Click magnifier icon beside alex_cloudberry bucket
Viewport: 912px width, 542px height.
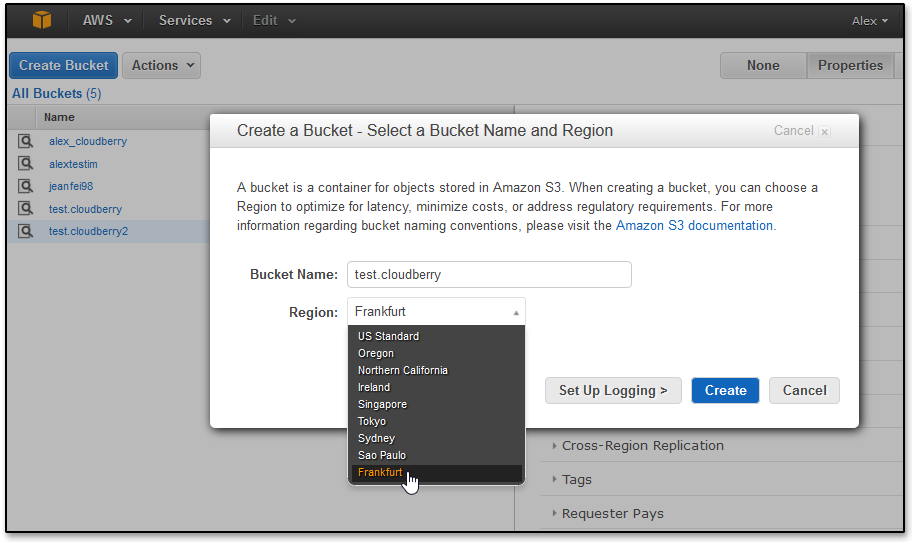pyautogui.click(x=25, y=142)
